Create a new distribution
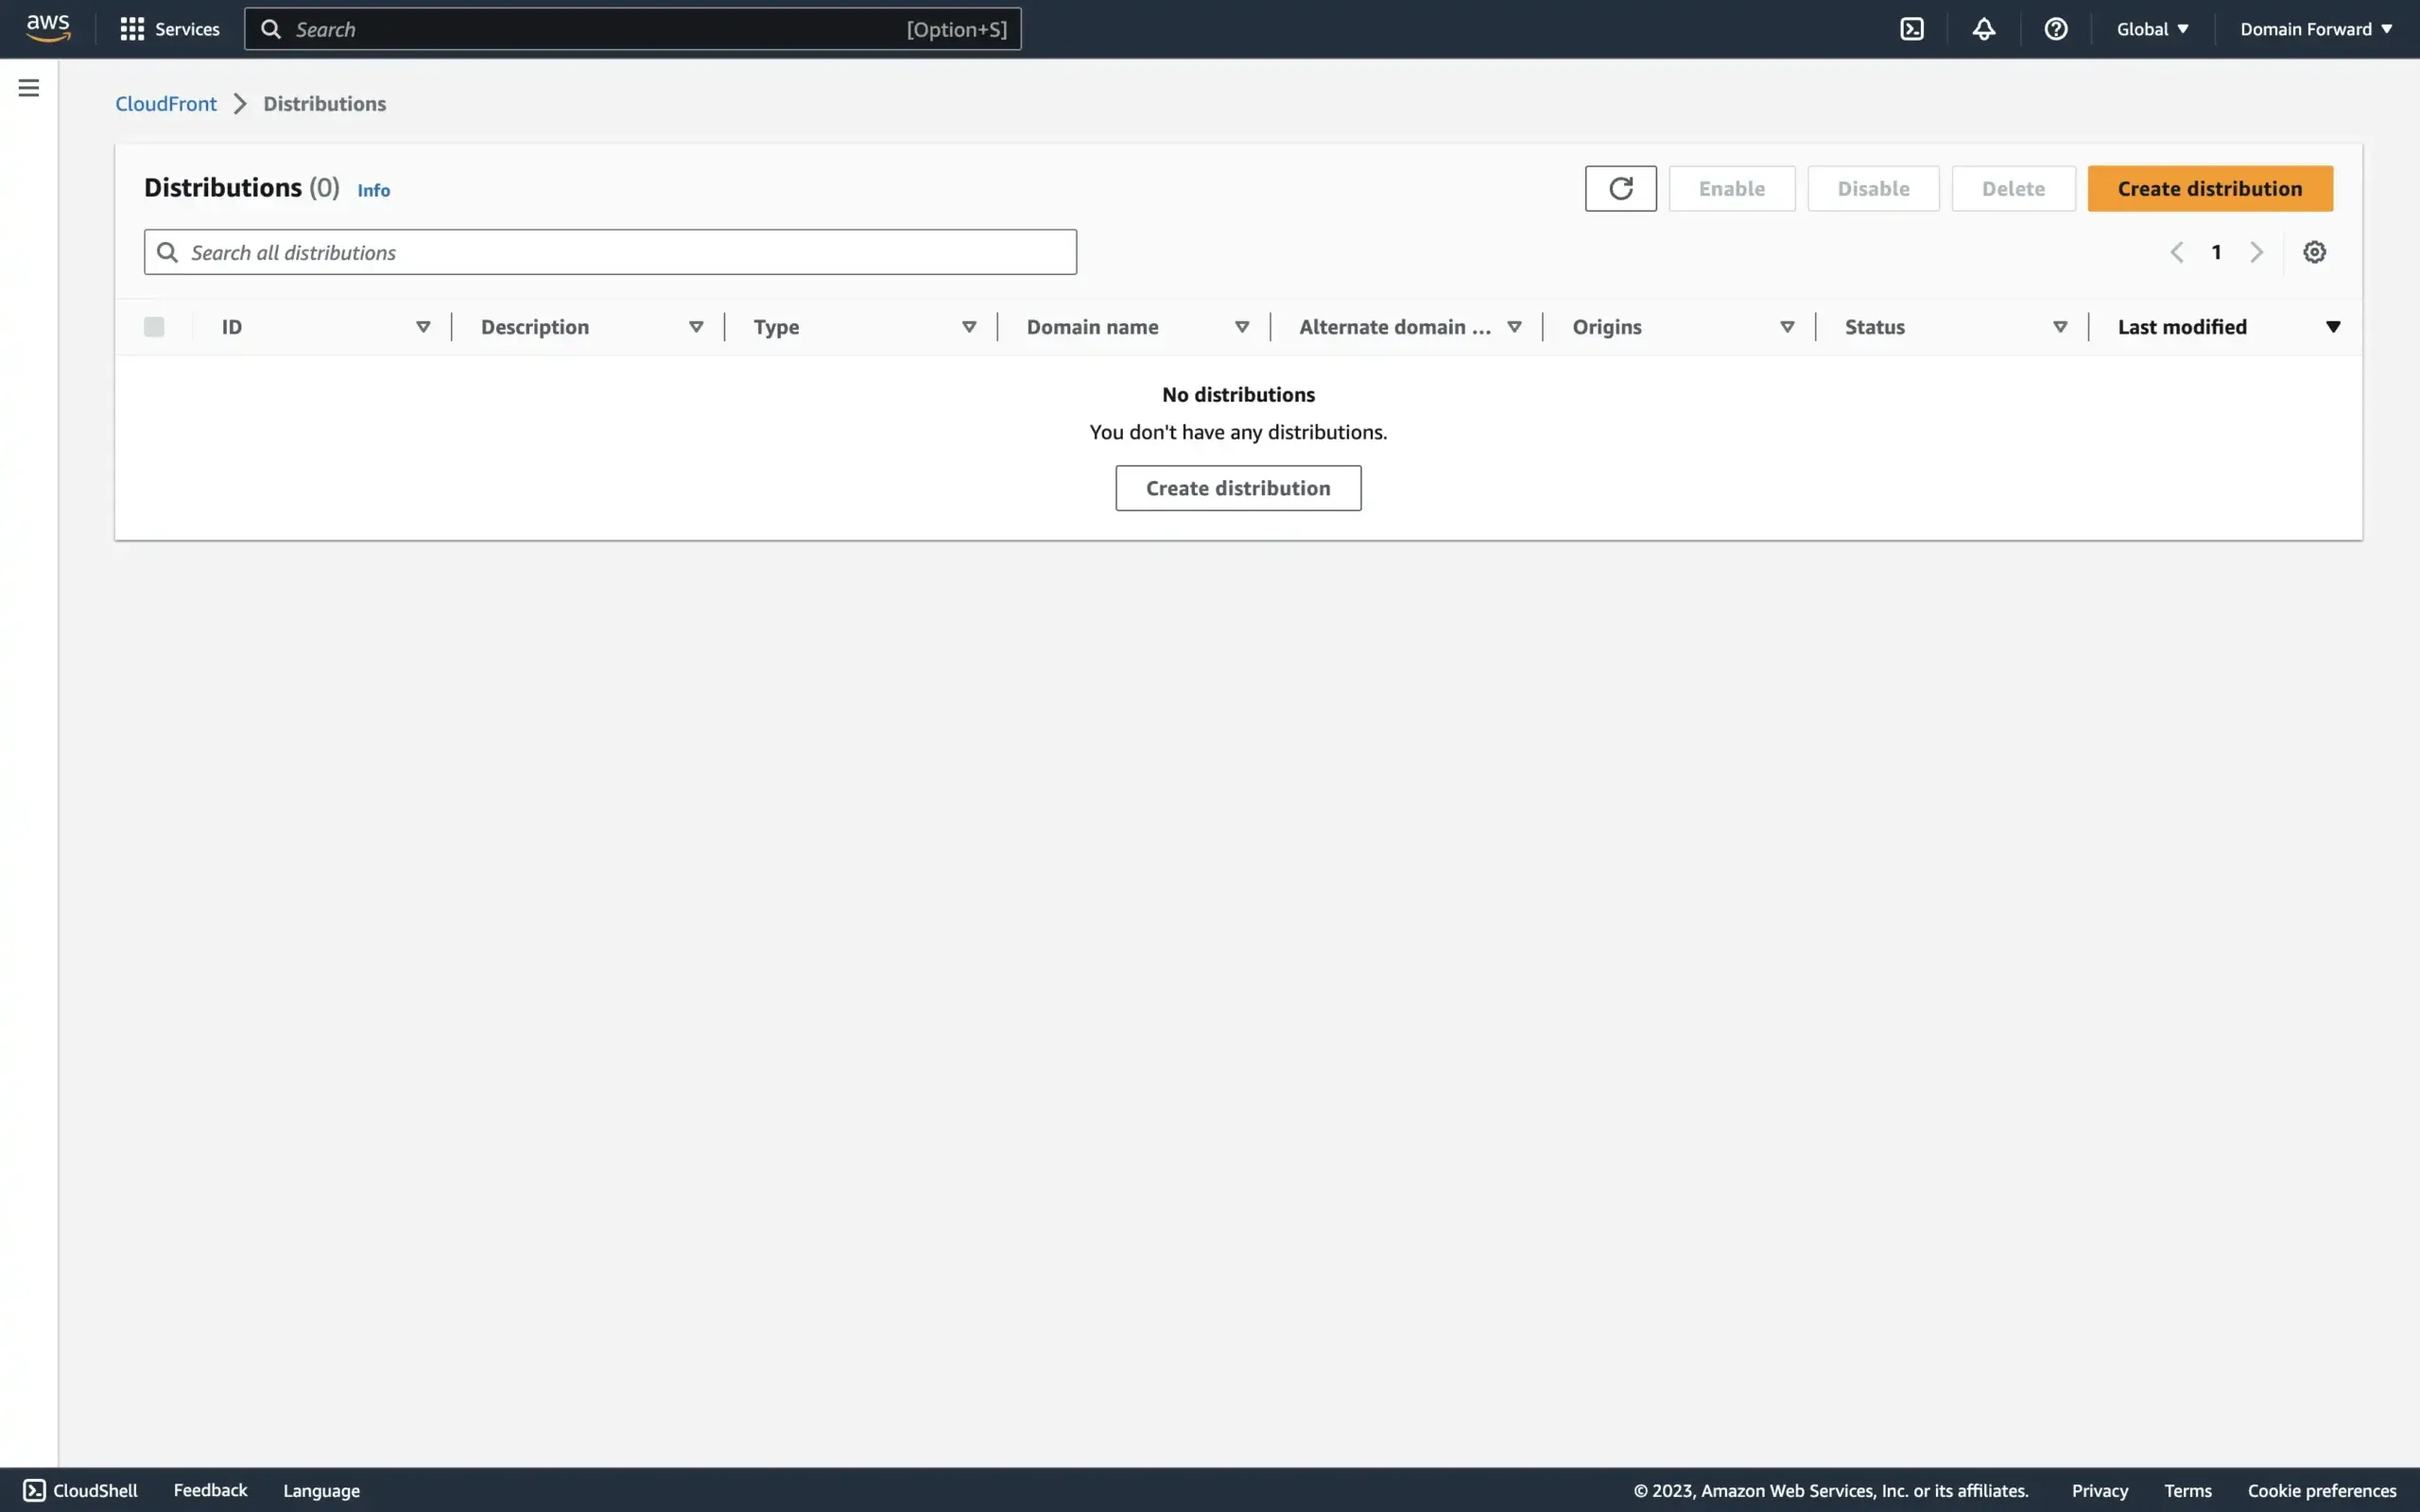This screenshot has width=2420, height=1512. [2210, 188]
